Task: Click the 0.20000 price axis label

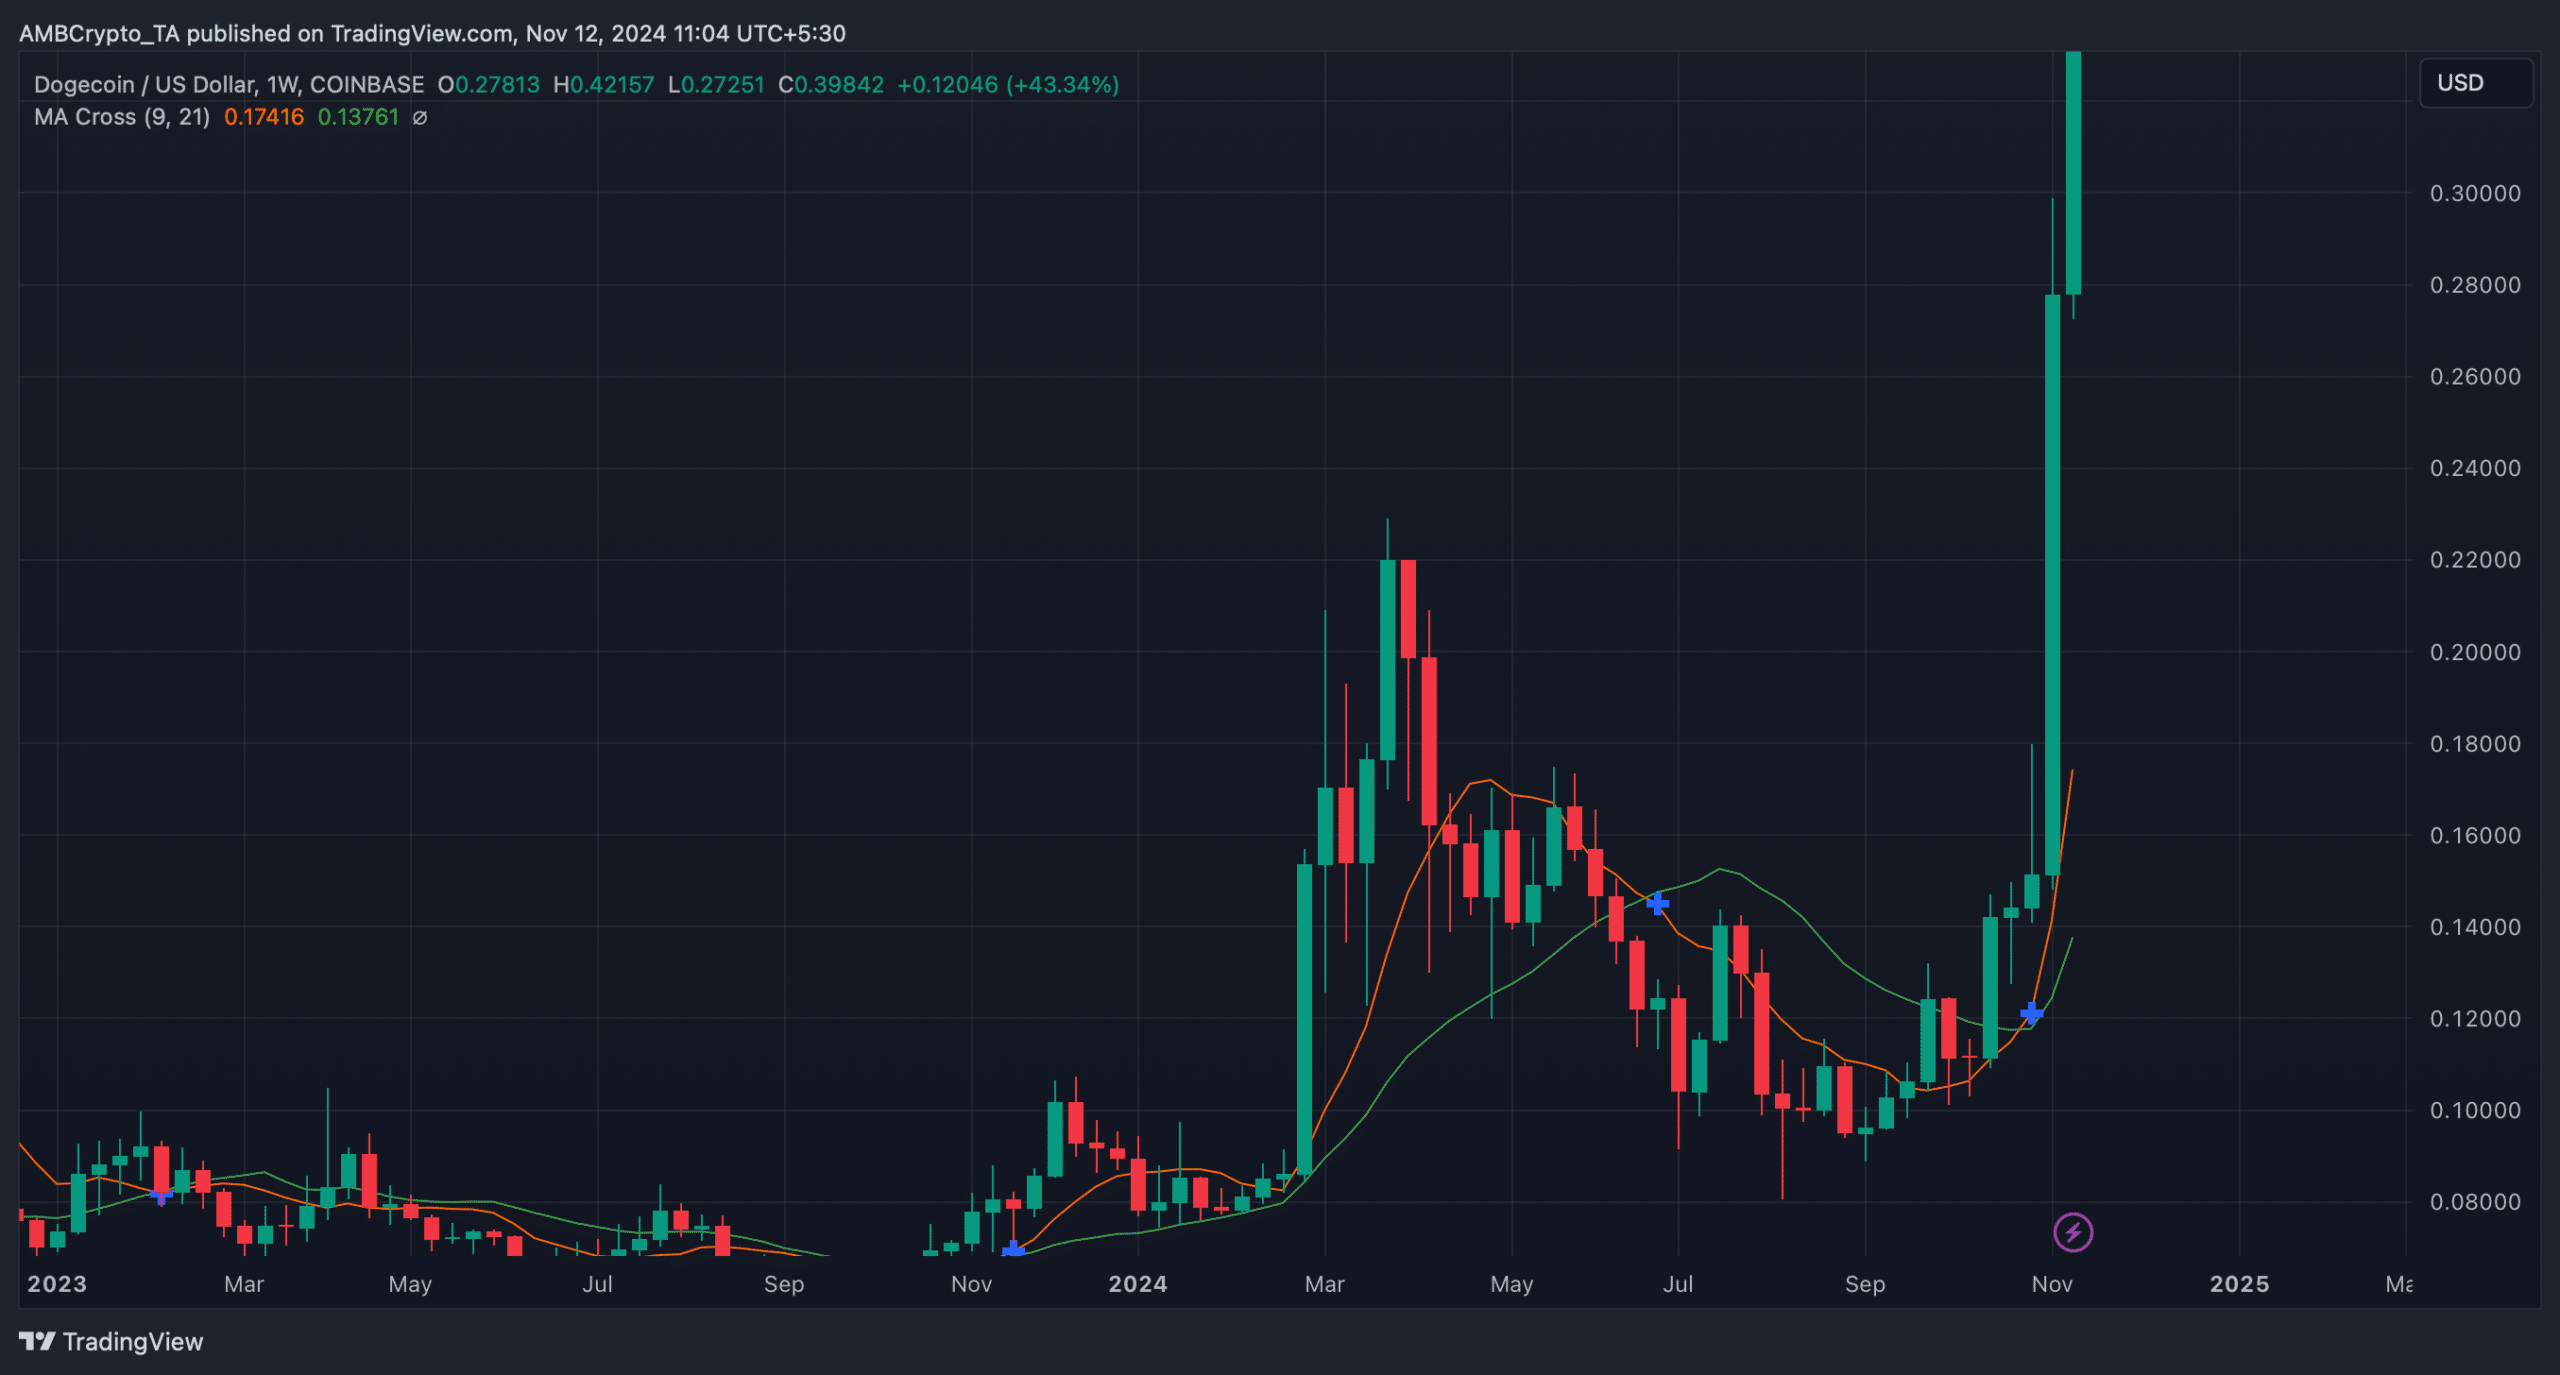Action: click(2475, 652)
